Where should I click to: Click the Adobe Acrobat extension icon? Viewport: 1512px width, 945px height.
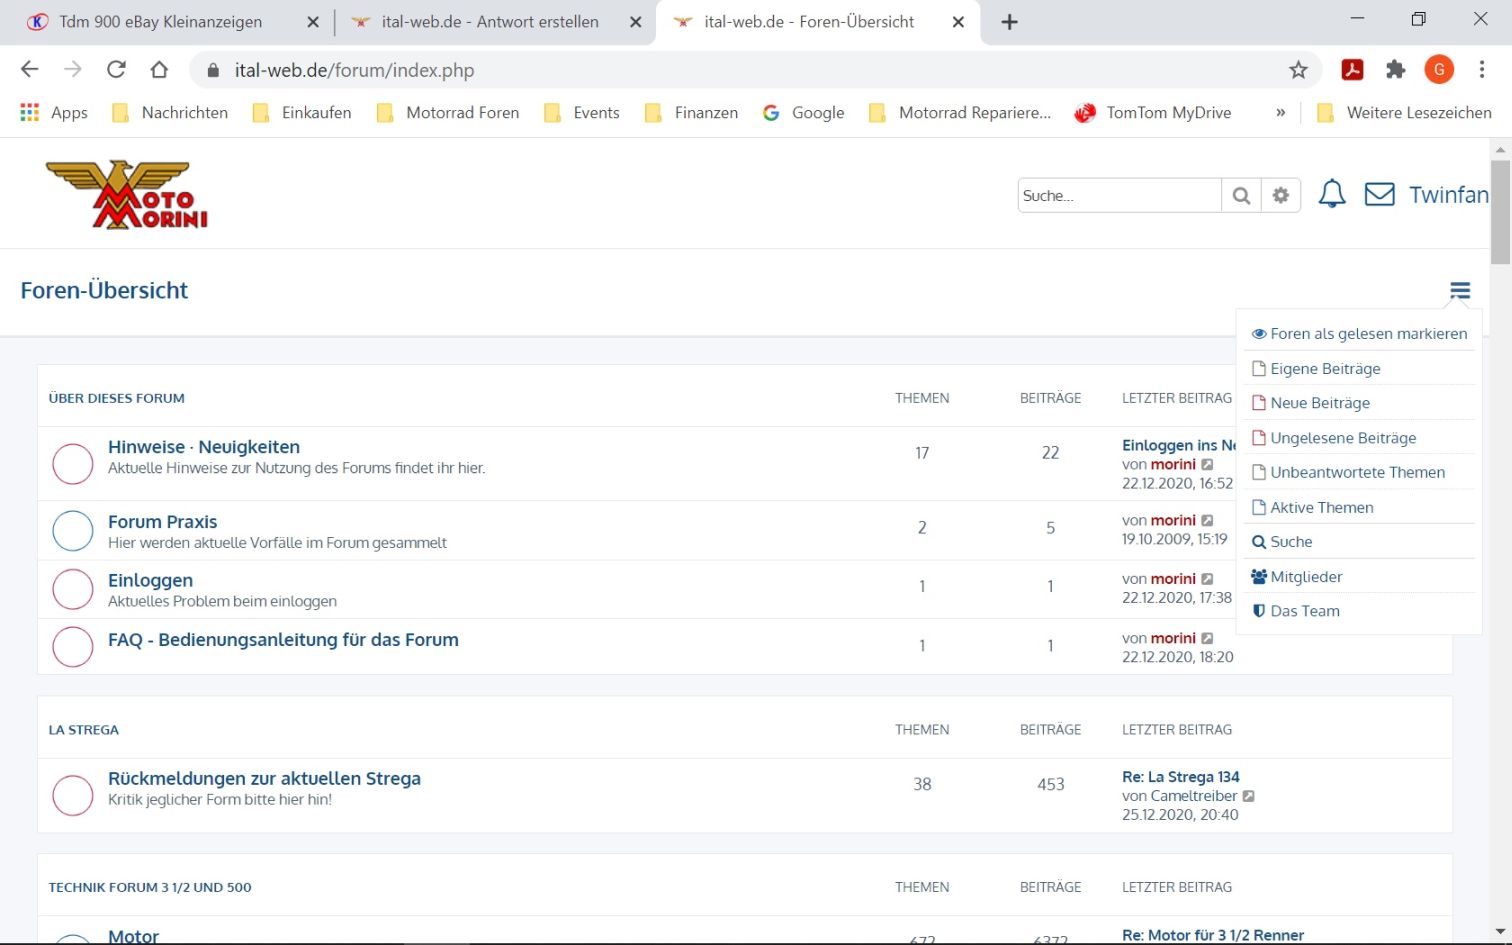(1352, 69)
